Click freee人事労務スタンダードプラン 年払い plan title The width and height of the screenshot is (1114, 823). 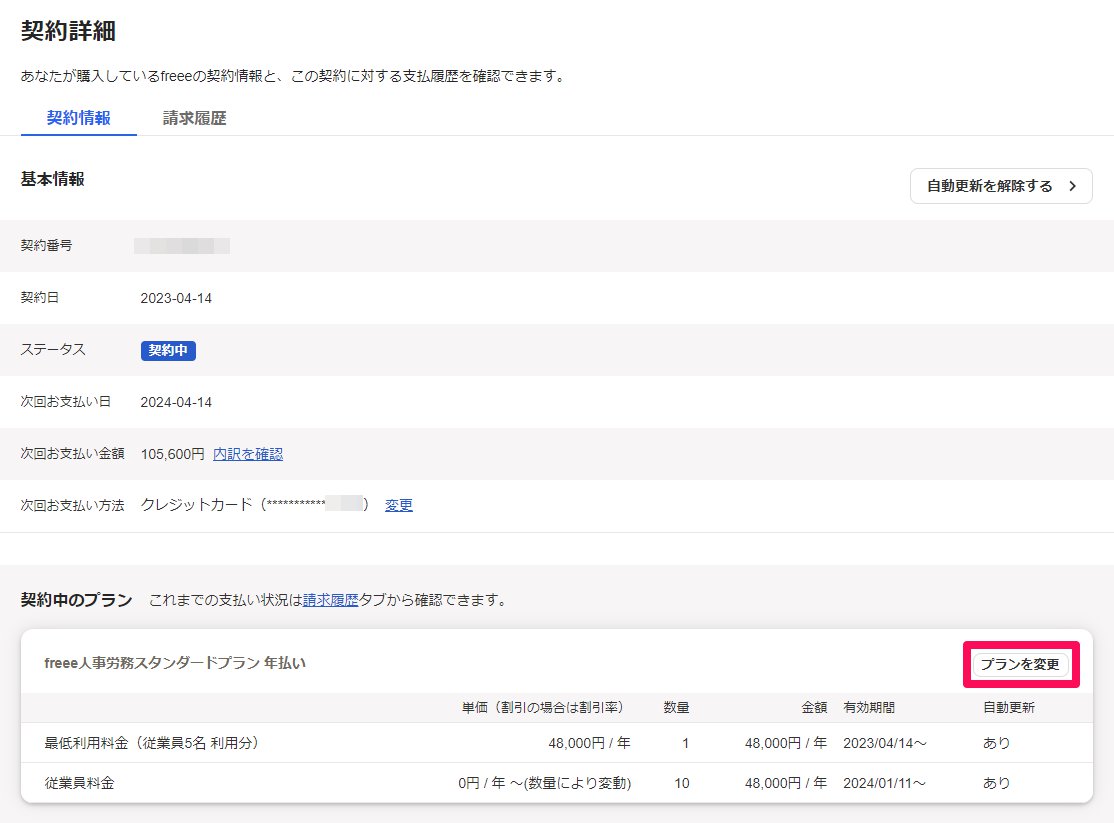[x=175, y=663]
